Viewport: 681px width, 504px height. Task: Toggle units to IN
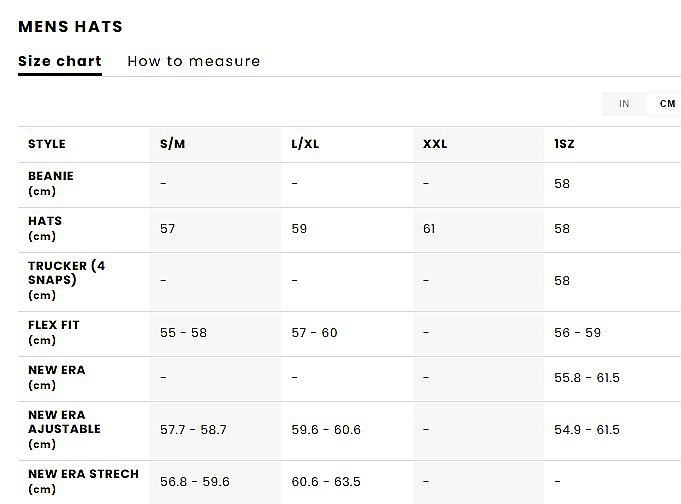point(624,104)
